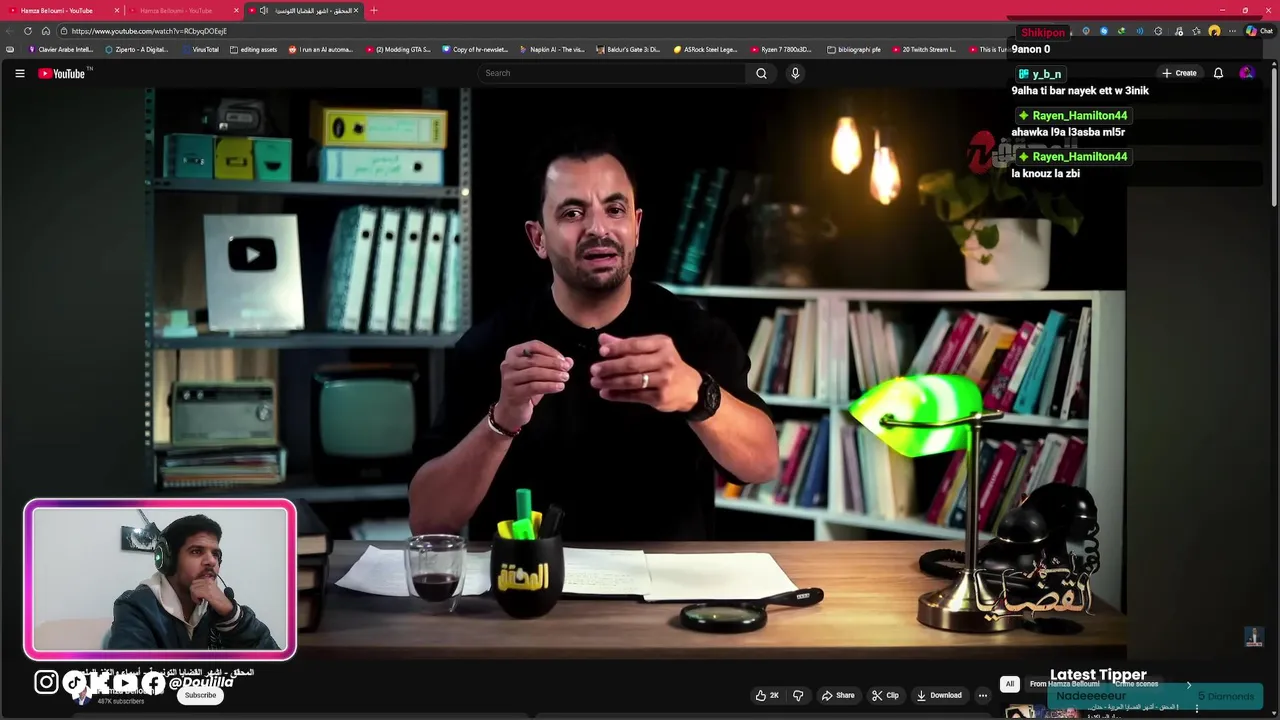Image resolution: width=1280 pixels, height=720 pixels.
Task: Mute the tab via speaker icon
Action: [x=263, y=10]
